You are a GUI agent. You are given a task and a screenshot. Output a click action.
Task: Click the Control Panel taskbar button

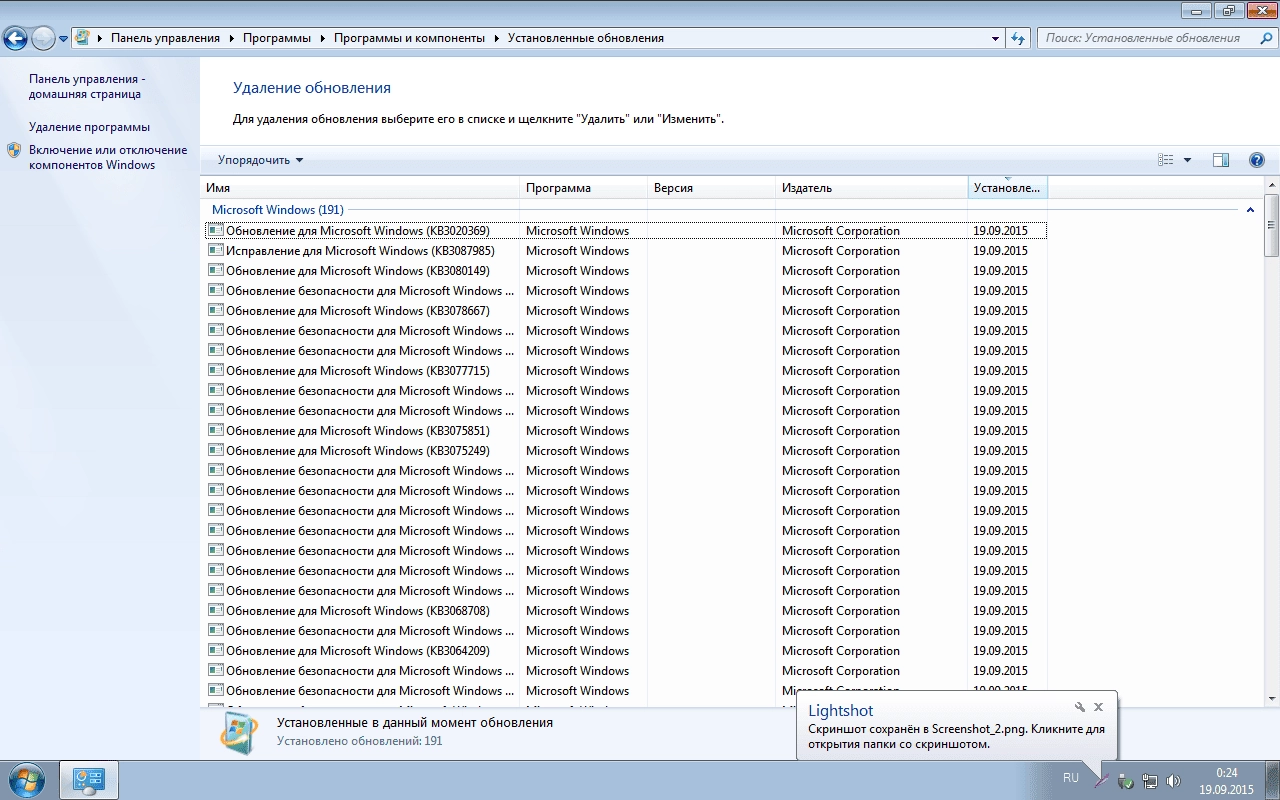[x=89, y=780]
